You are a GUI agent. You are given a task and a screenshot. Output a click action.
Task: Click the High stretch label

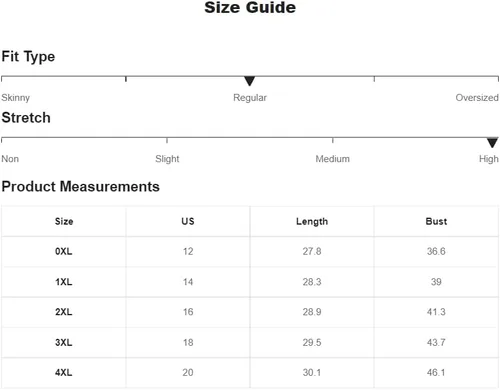tap(489, 159)
